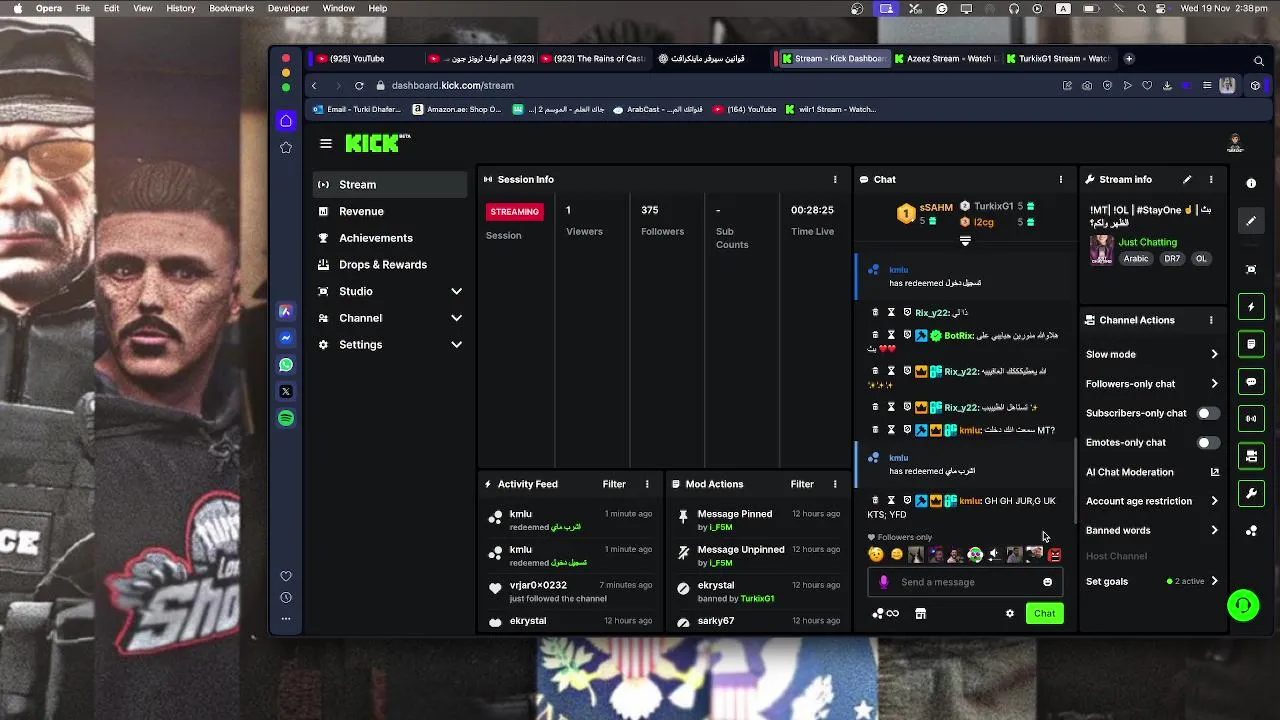Viewport: 1280px width, 720px height.
Task: Reload the page with refresh icon
Action: 359,85
